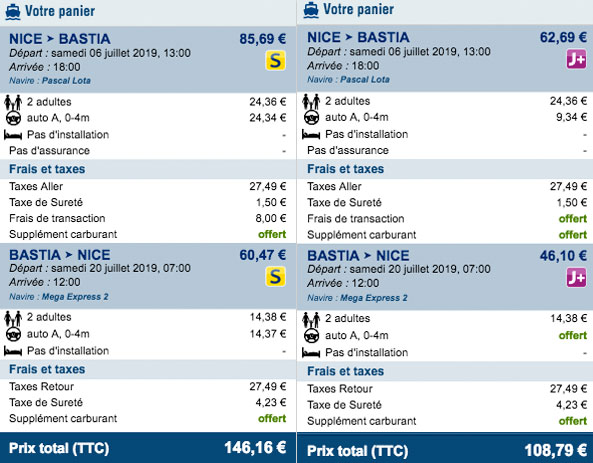593x463 pixels.
Task: Click the ferry icon in right panier header
Action: pyautogui.click(x=311, y=10)
